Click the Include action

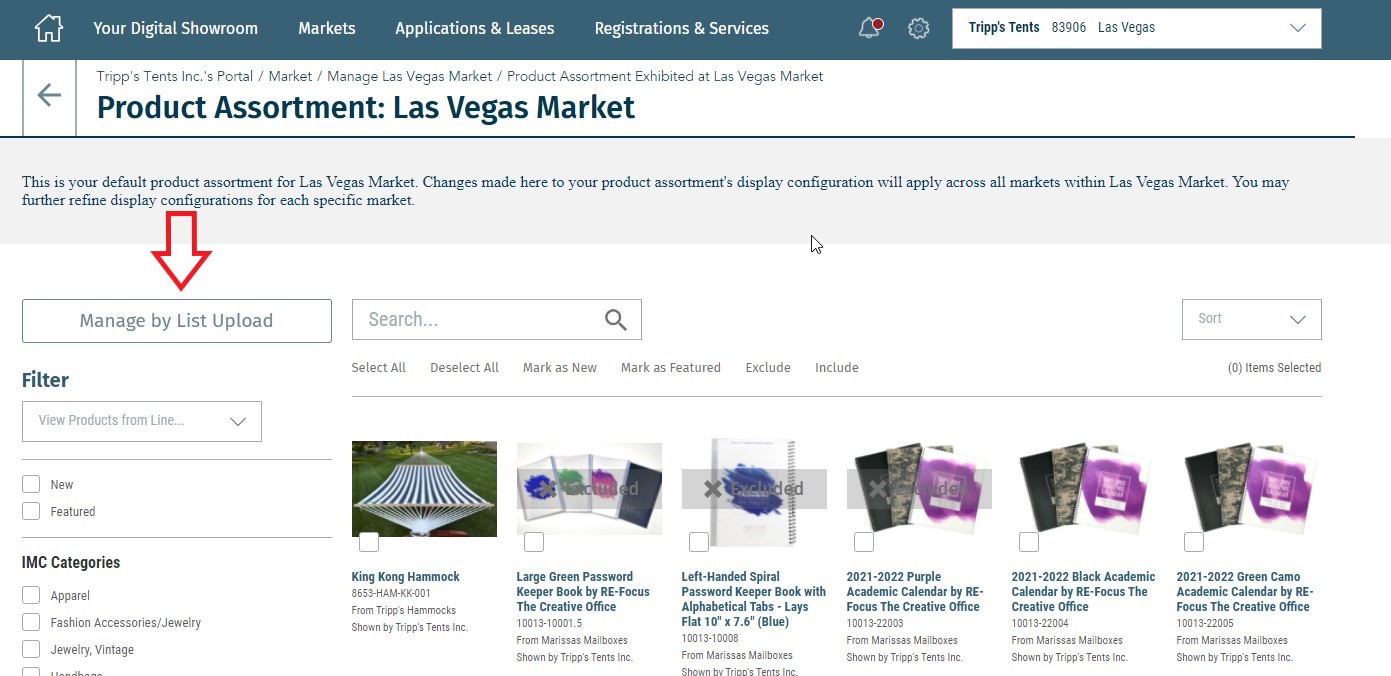click(837, 368)
